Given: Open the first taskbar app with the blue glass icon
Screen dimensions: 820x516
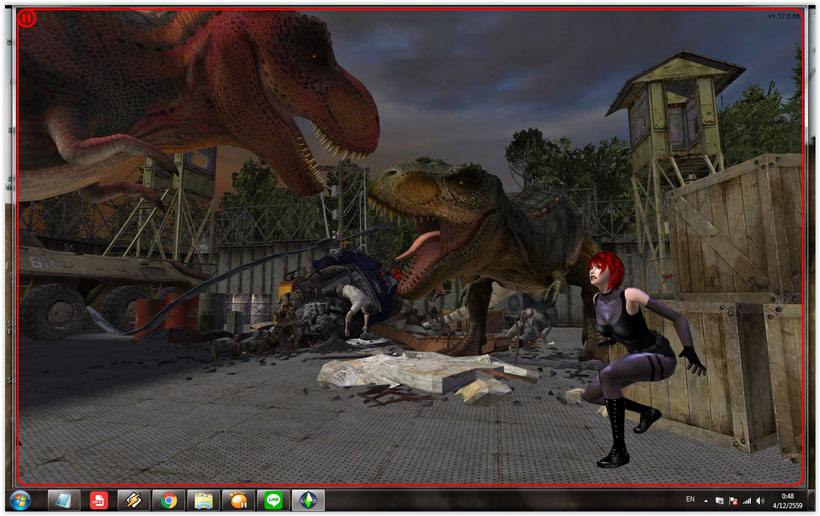Looking at the screenshot, I should 64,500.
